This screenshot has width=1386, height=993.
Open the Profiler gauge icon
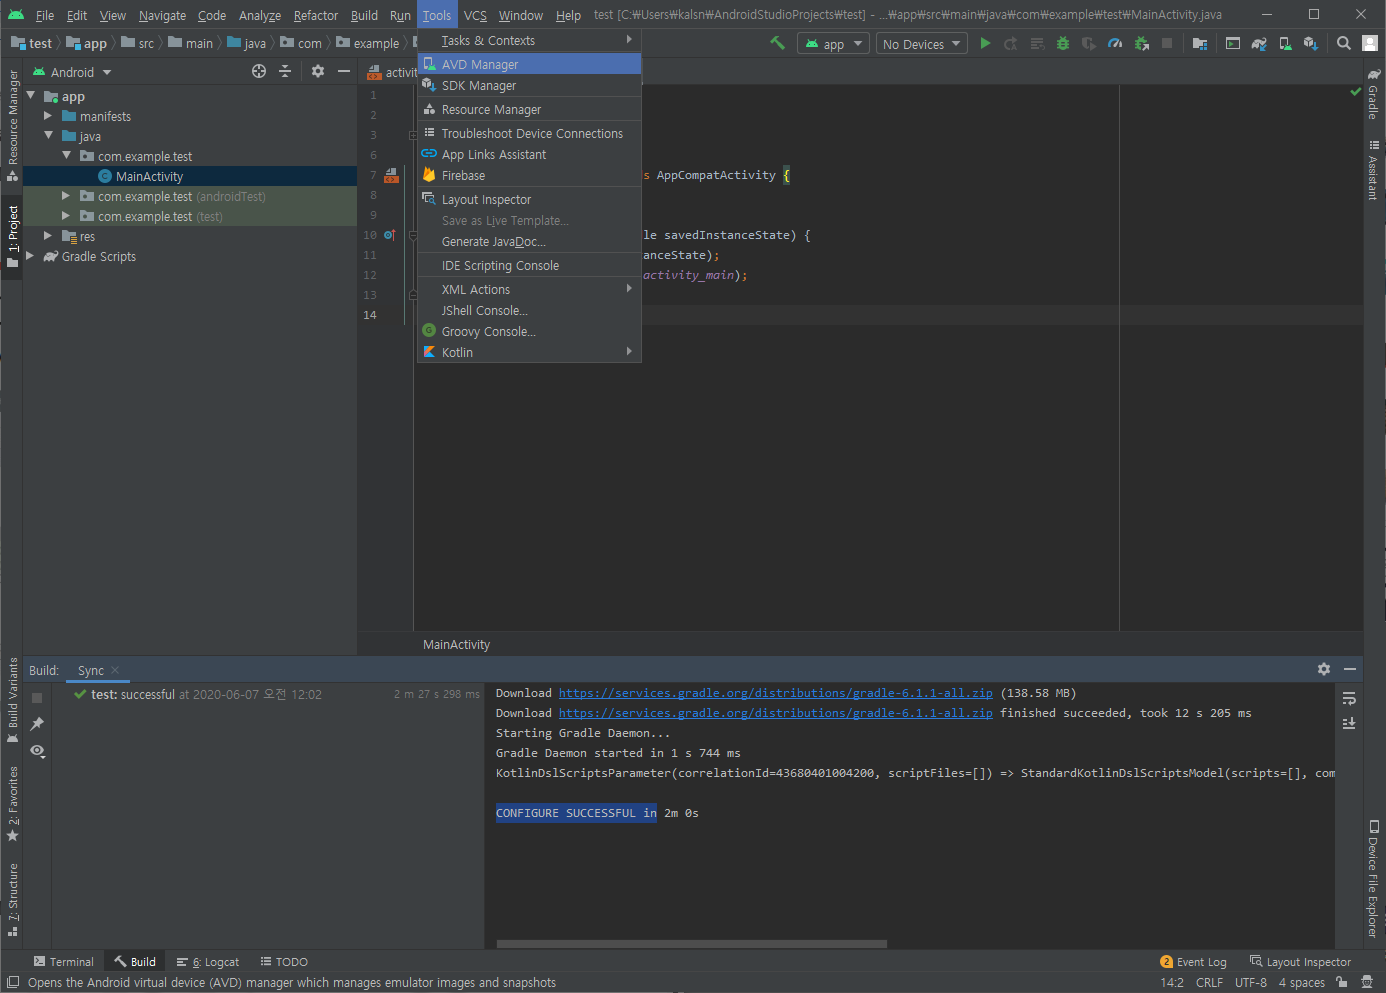1115,43
